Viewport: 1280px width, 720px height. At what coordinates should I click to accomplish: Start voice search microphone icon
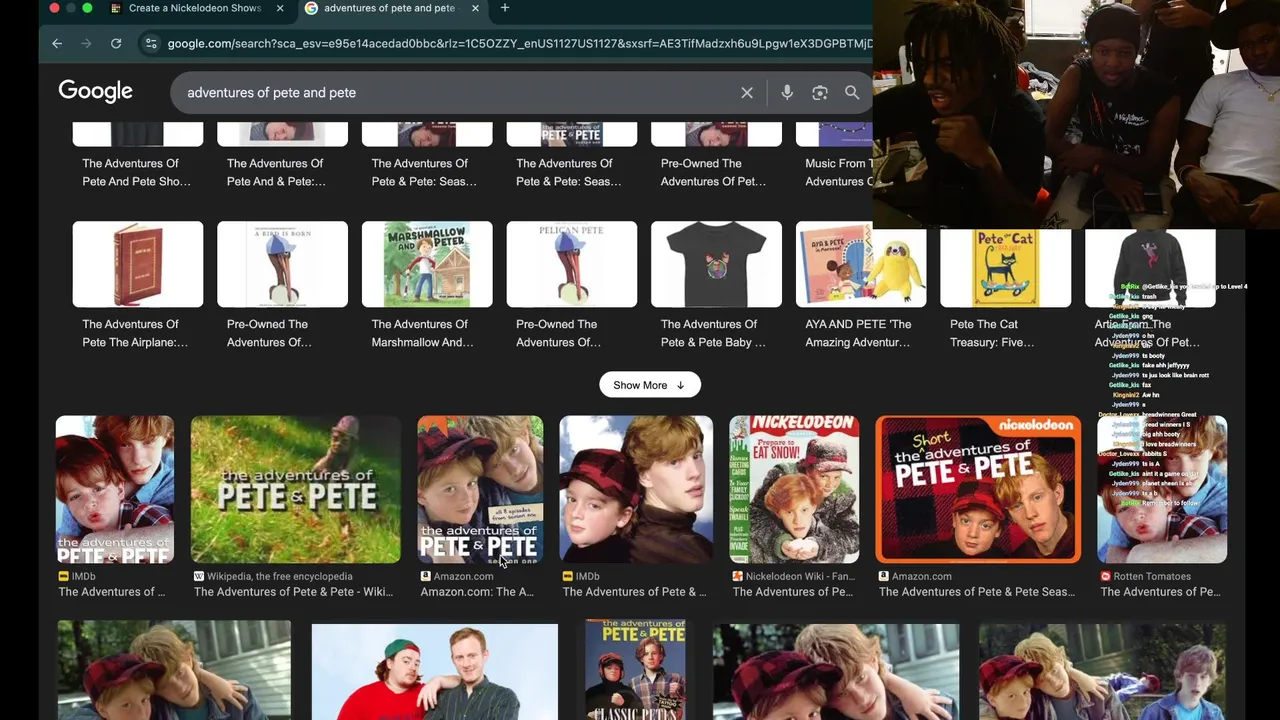coord(787,92)
